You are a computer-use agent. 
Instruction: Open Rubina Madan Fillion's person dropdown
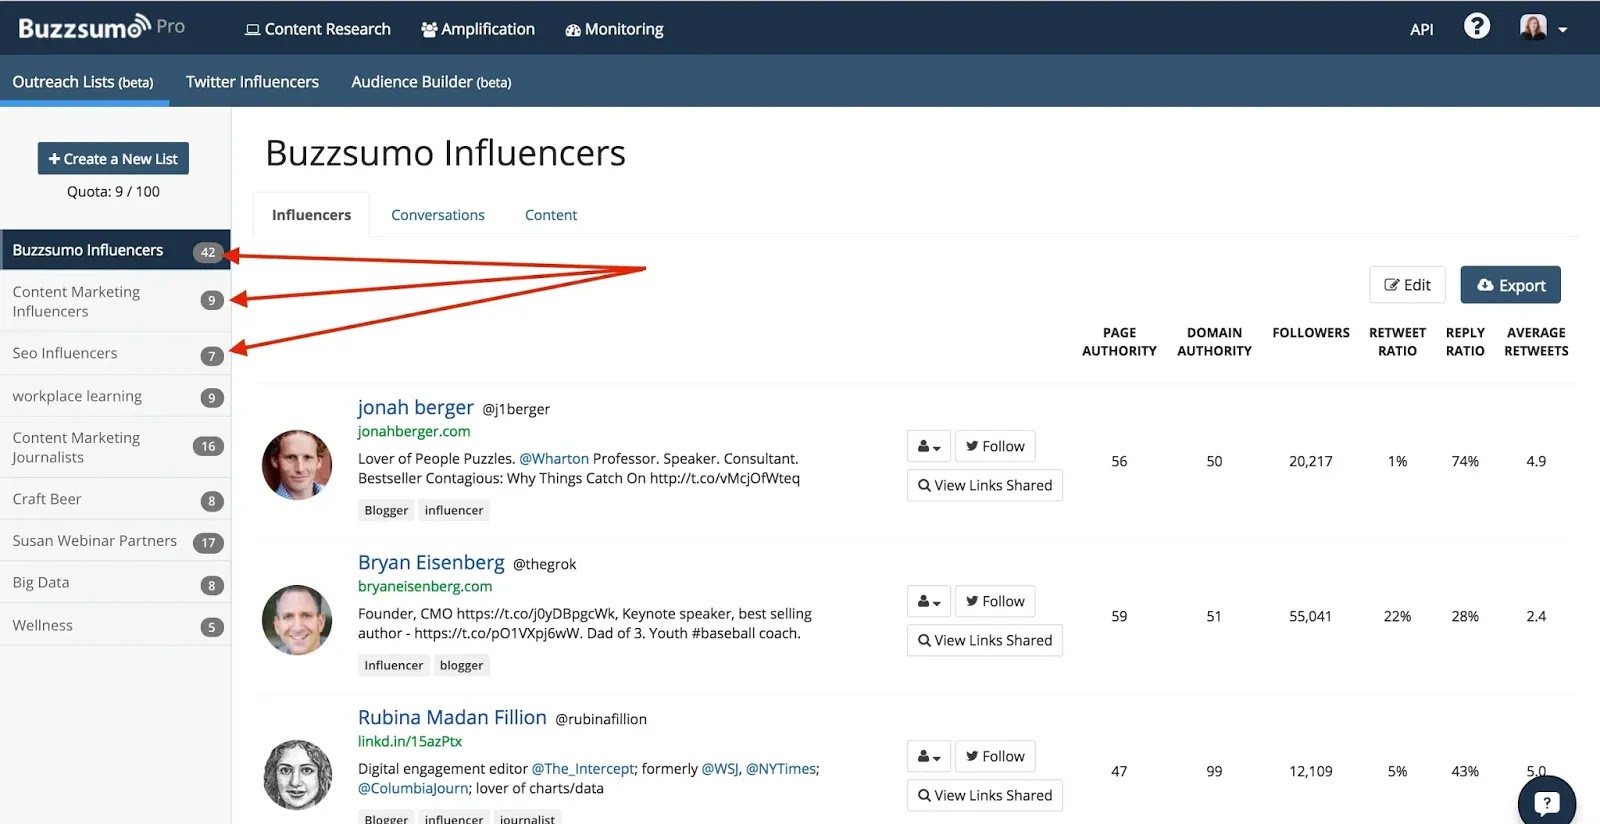[x=929, y=756]
